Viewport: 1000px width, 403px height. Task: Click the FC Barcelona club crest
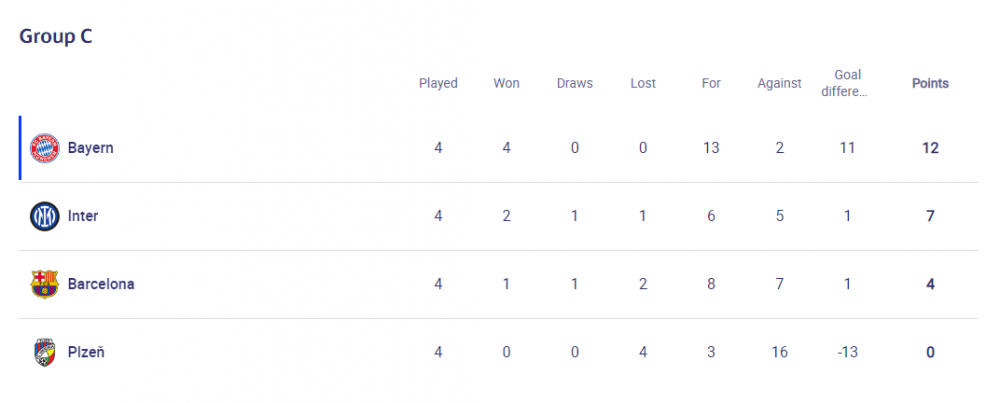coord(45,284)
